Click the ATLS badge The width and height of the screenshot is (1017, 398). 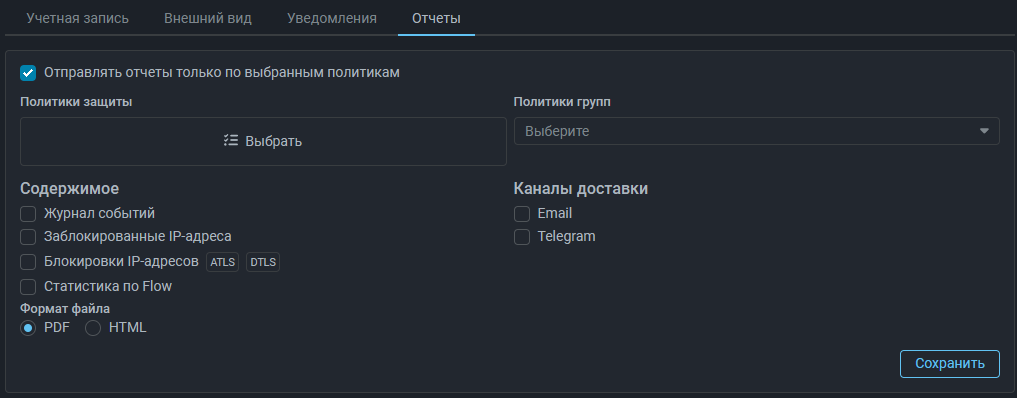click(222, 262)
